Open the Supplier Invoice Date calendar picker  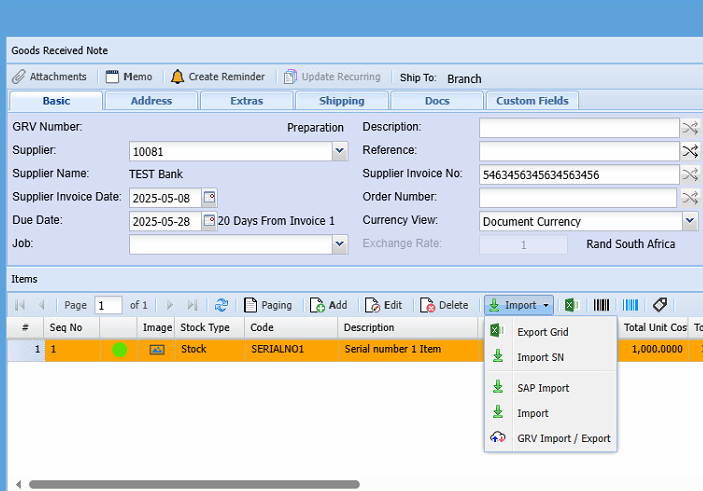210,197
